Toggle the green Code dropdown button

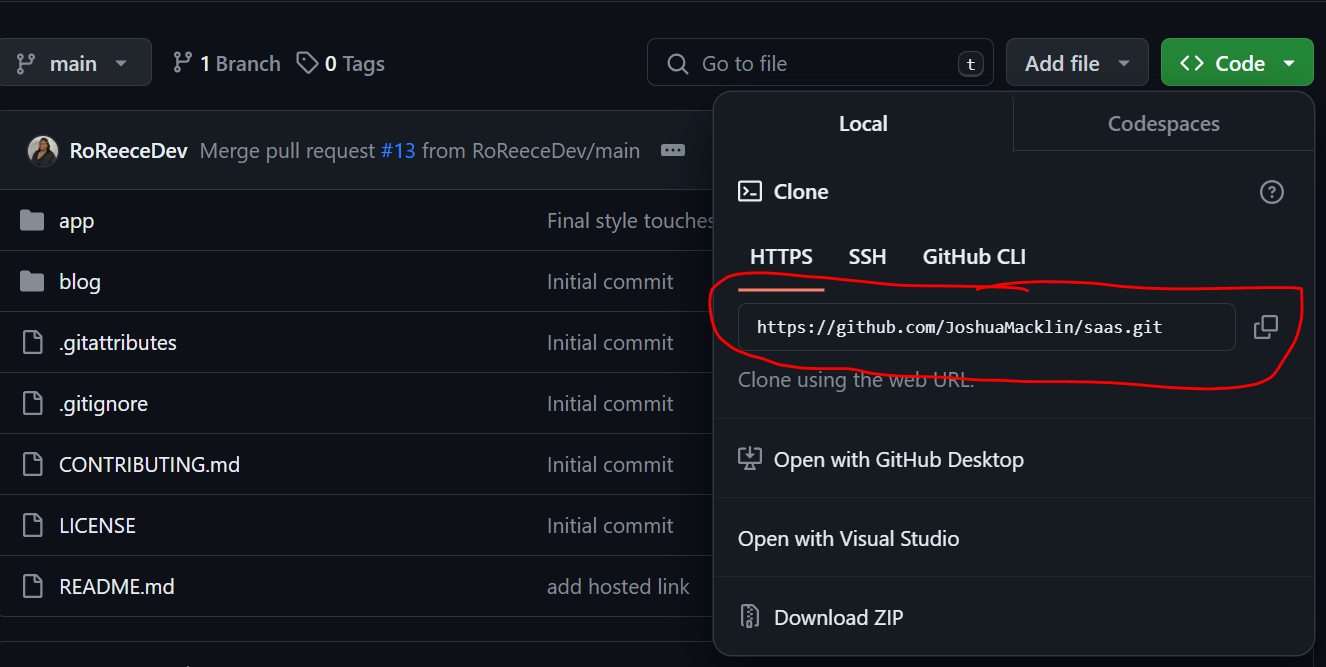tap(1237, 63)
